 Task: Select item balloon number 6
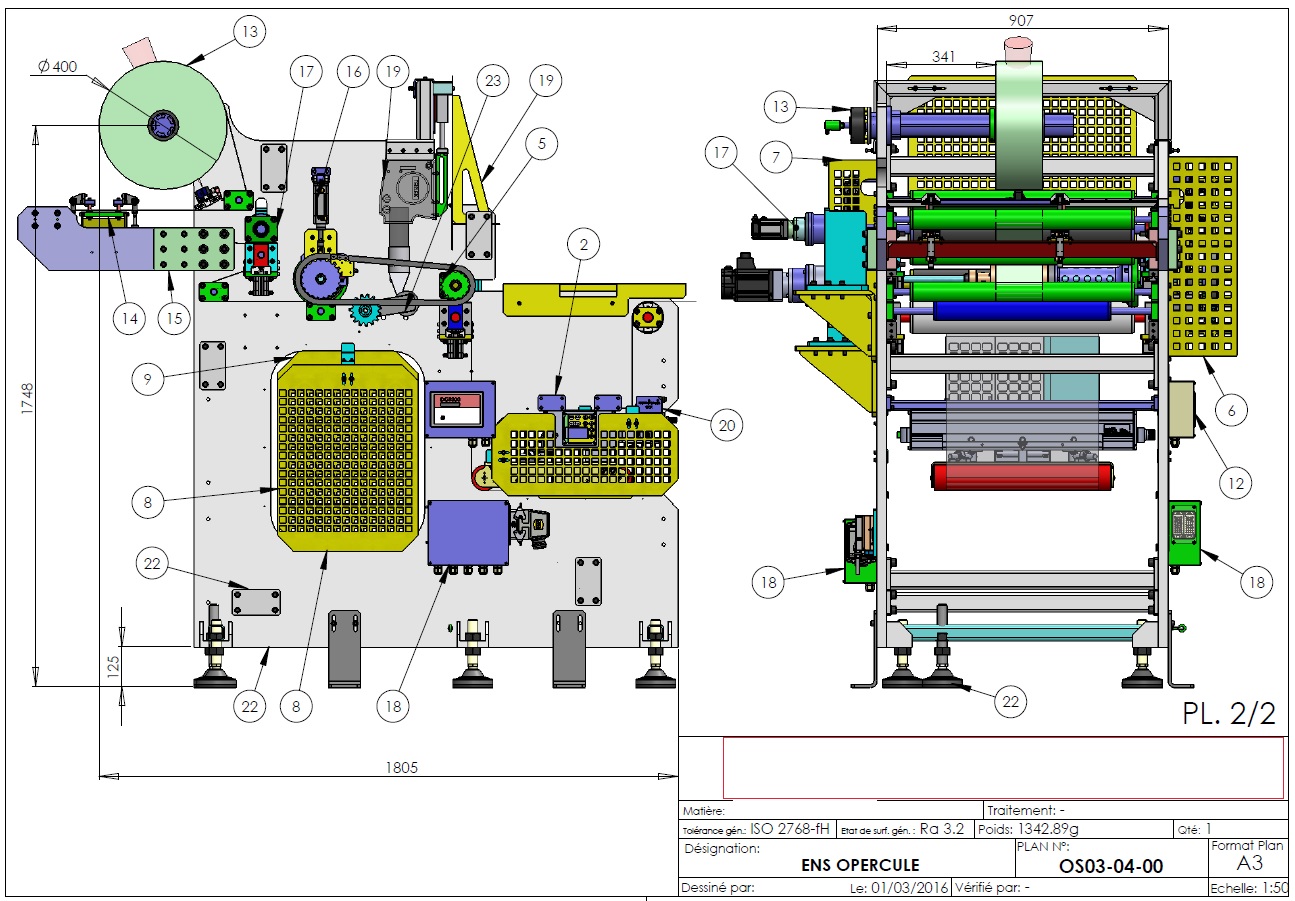click(x=1232, y=410)
